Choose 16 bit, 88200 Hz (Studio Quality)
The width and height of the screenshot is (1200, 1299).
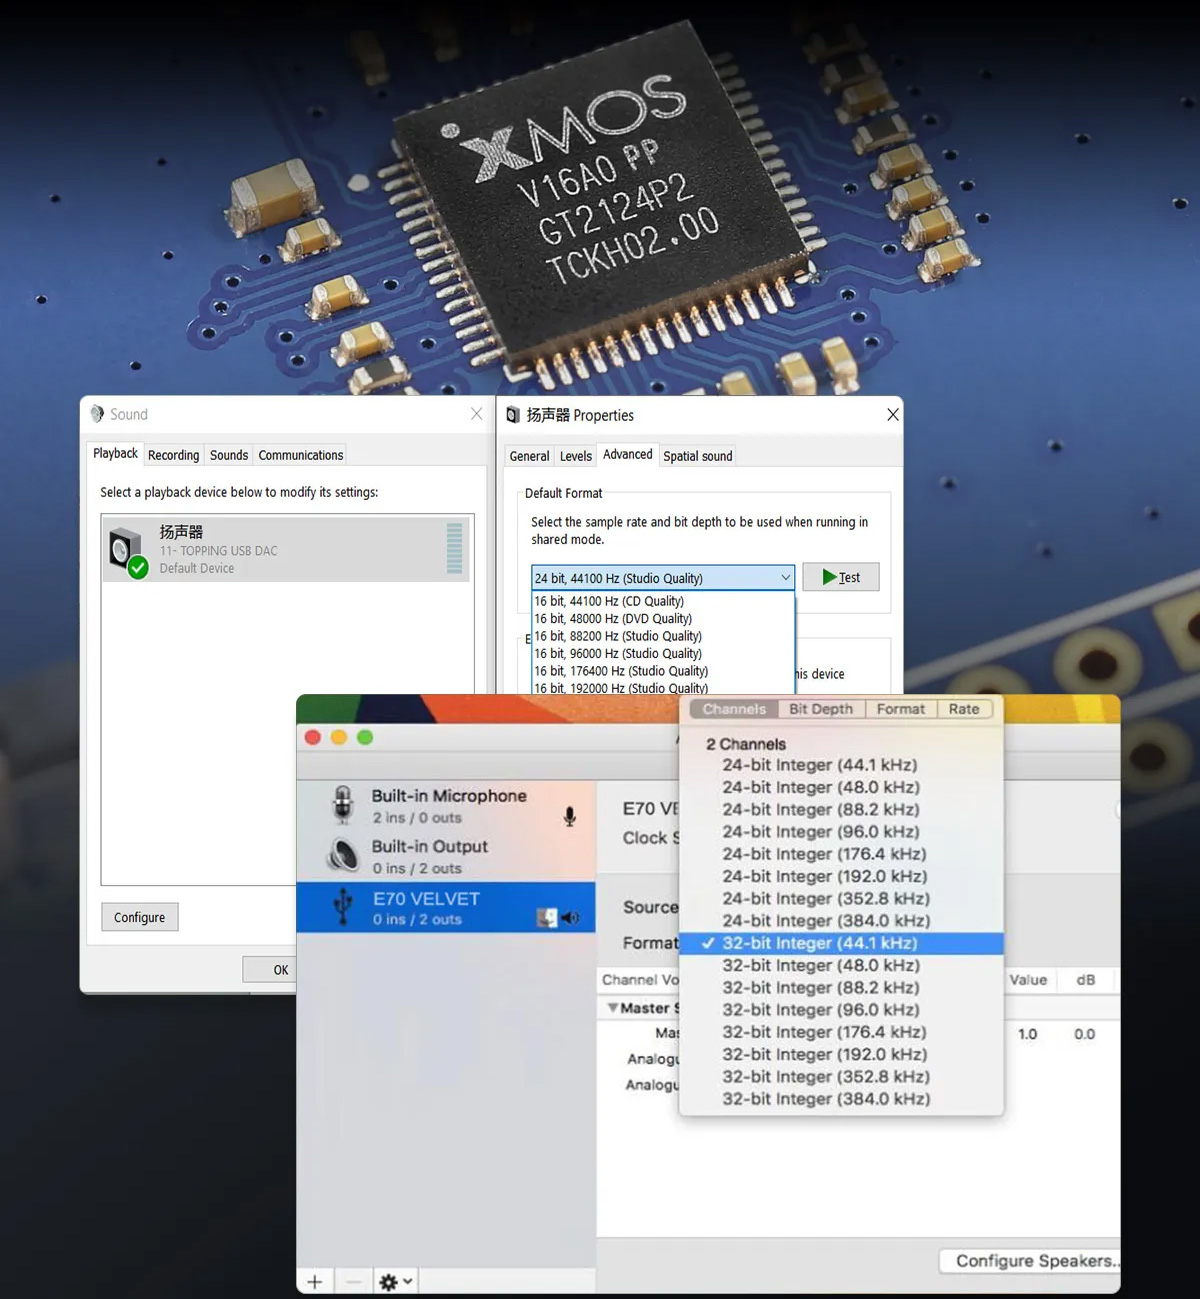coord(663,636)
